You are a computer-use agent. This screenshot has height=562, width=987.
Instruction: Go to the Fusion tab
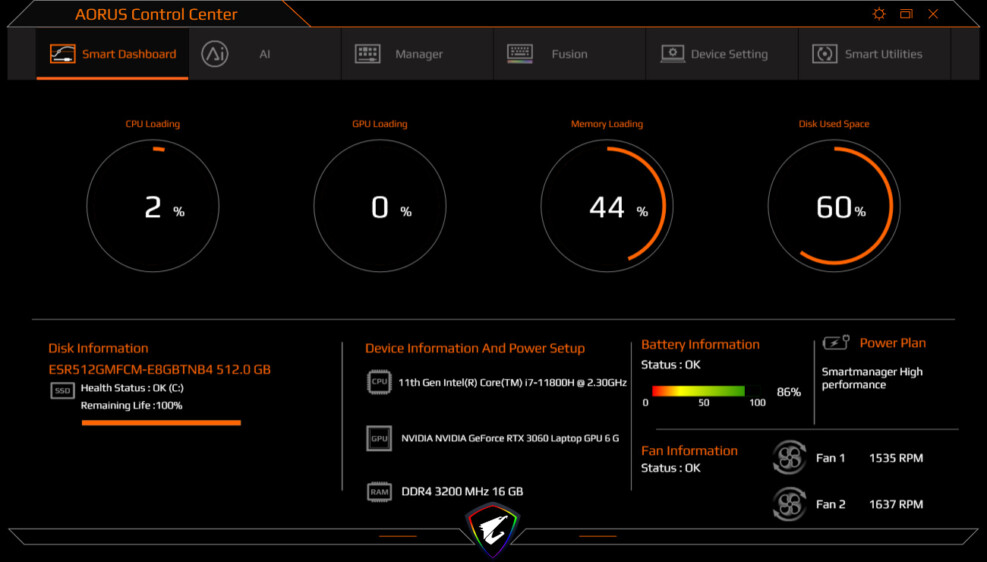570,53
